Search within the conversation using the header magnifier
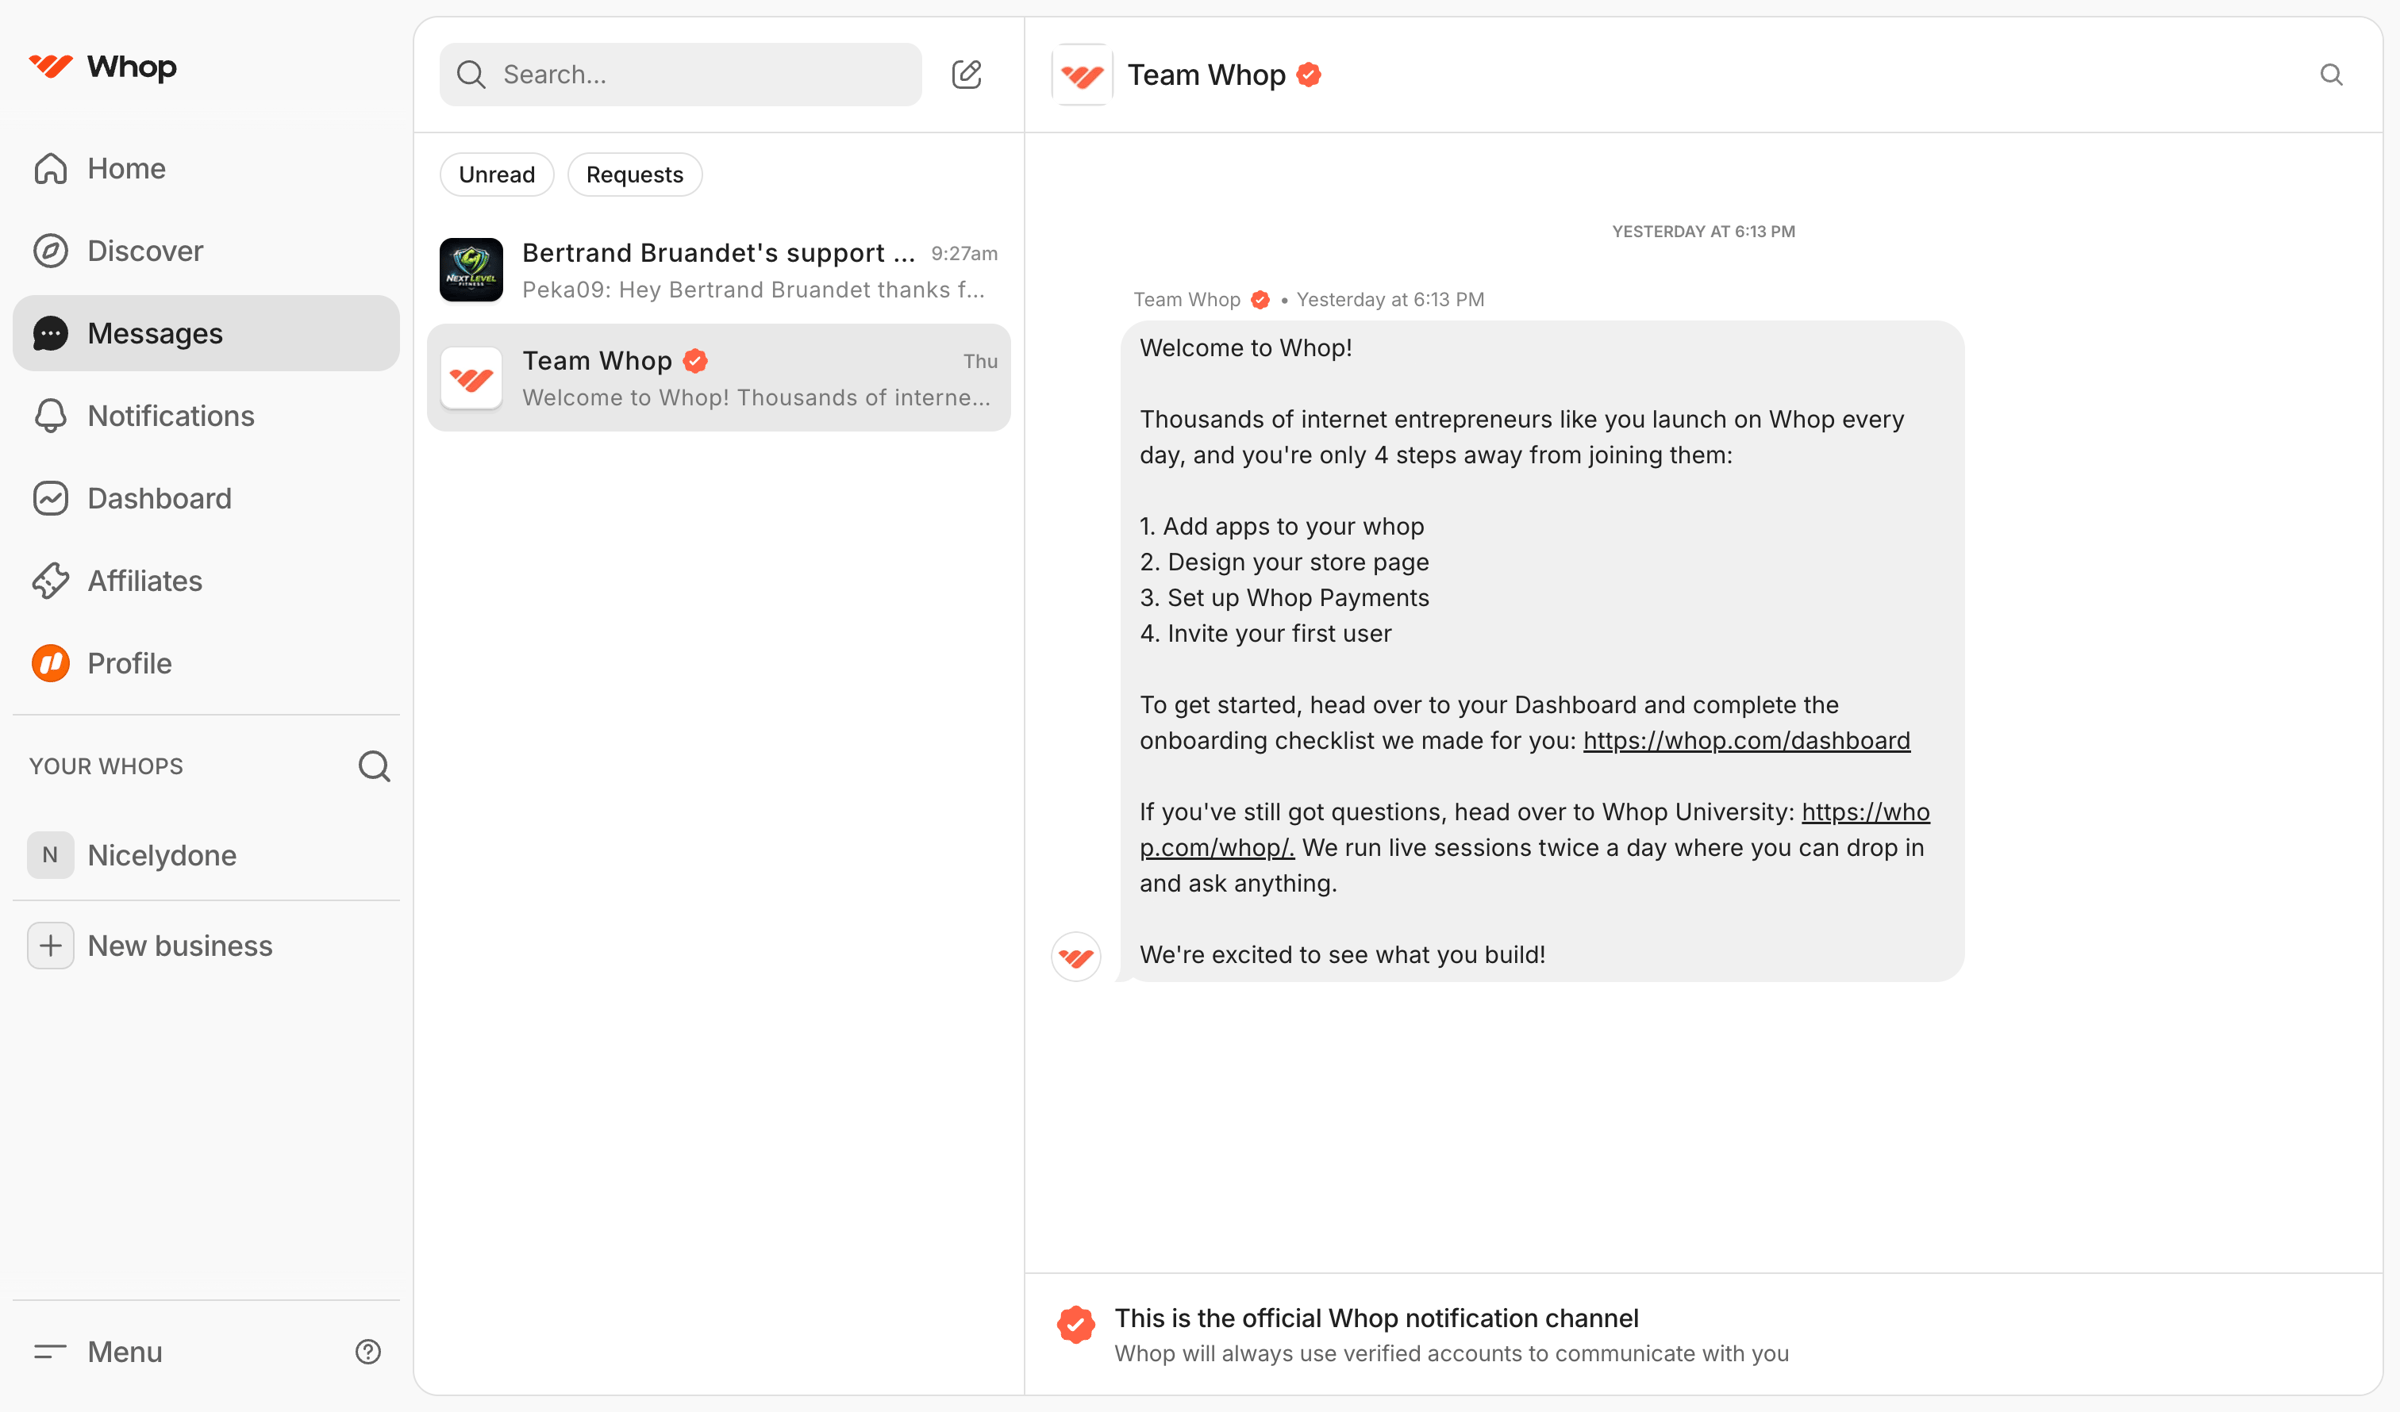 (2331, 74)
